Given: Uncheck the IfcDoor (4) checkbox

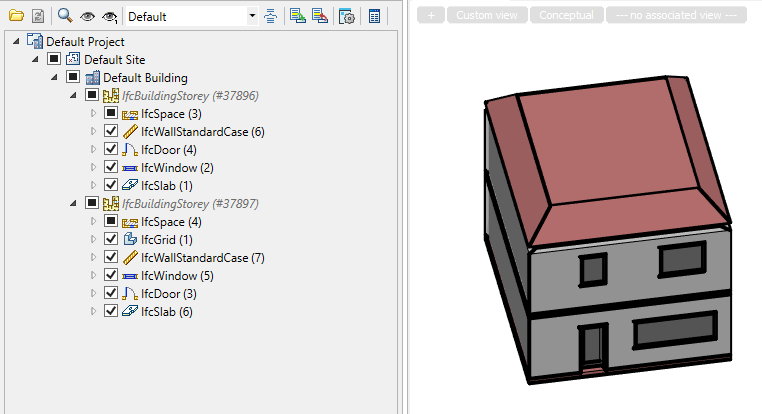Looking at the screenshot, I should [111, 150].
